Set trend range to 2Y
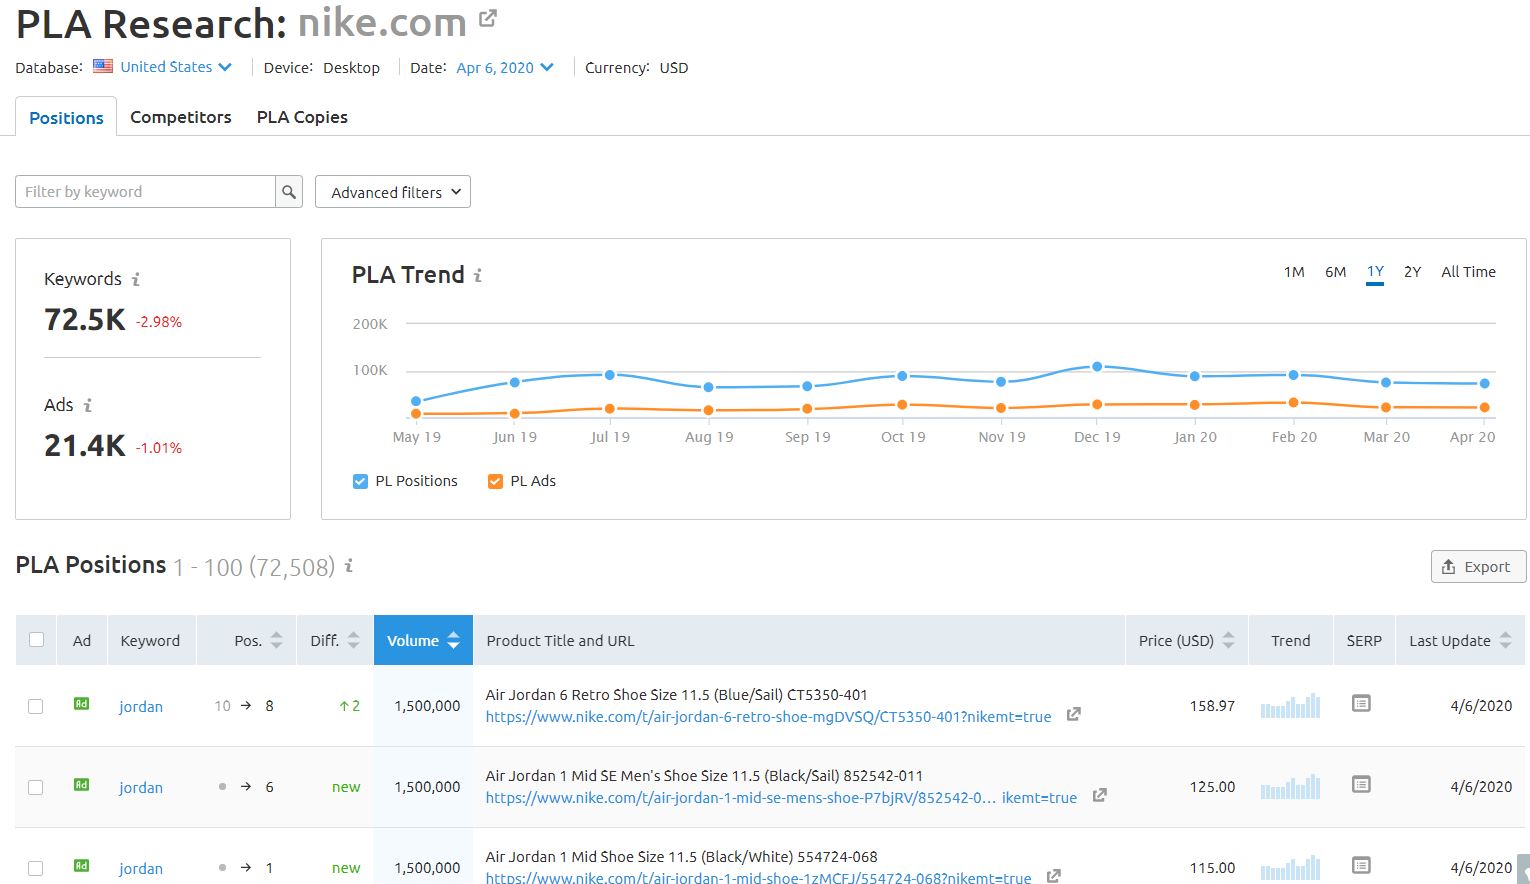Viewport: 1530px width, 884px height. pos(1412,272)
